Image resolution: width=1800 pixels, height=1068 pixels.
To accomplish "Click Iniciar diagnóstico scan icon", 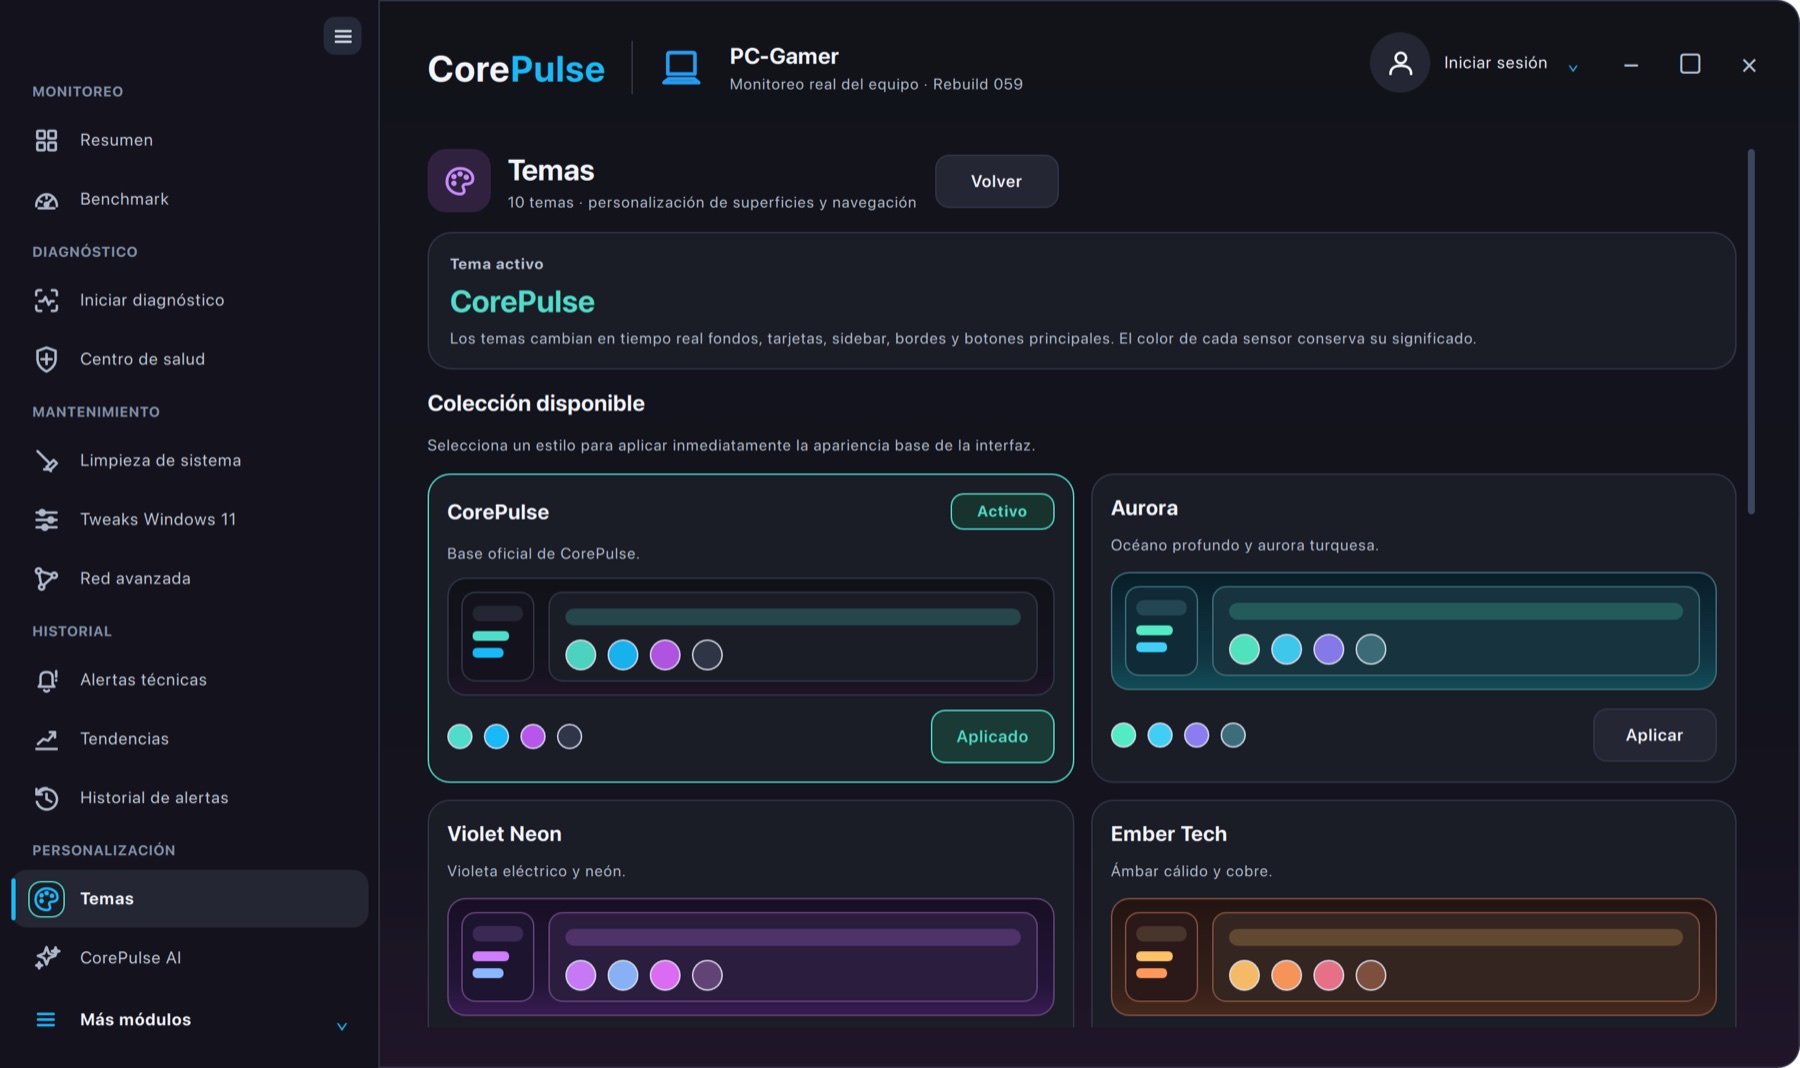I will [46, 300].
